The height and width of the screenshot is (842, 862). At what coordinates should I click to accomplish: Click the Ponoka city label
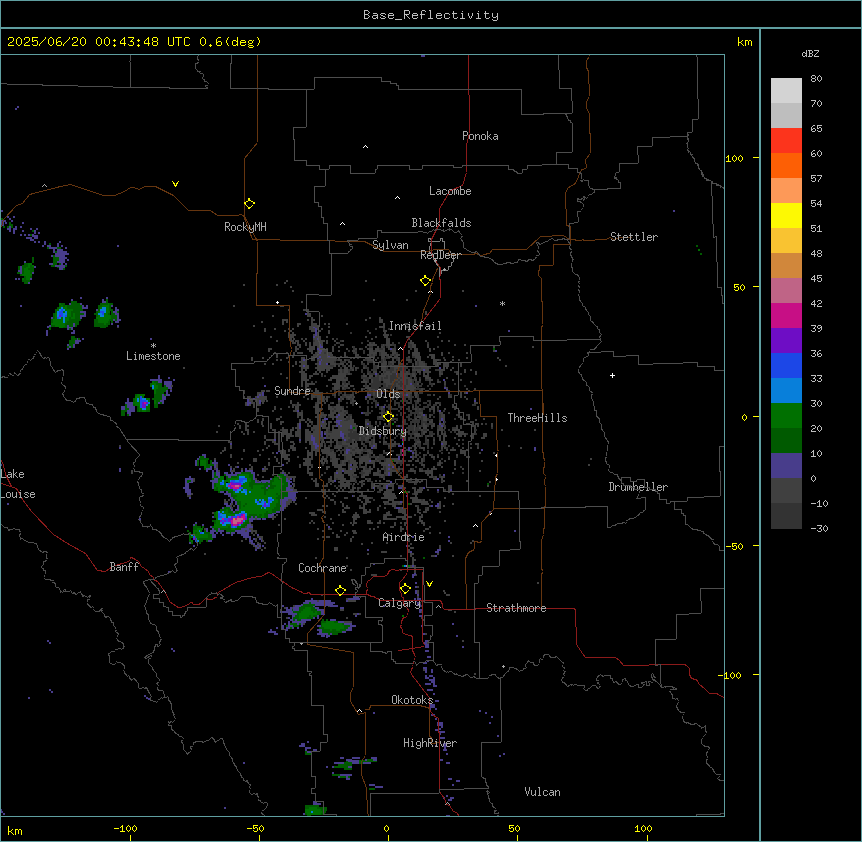[x=480, y=136]
